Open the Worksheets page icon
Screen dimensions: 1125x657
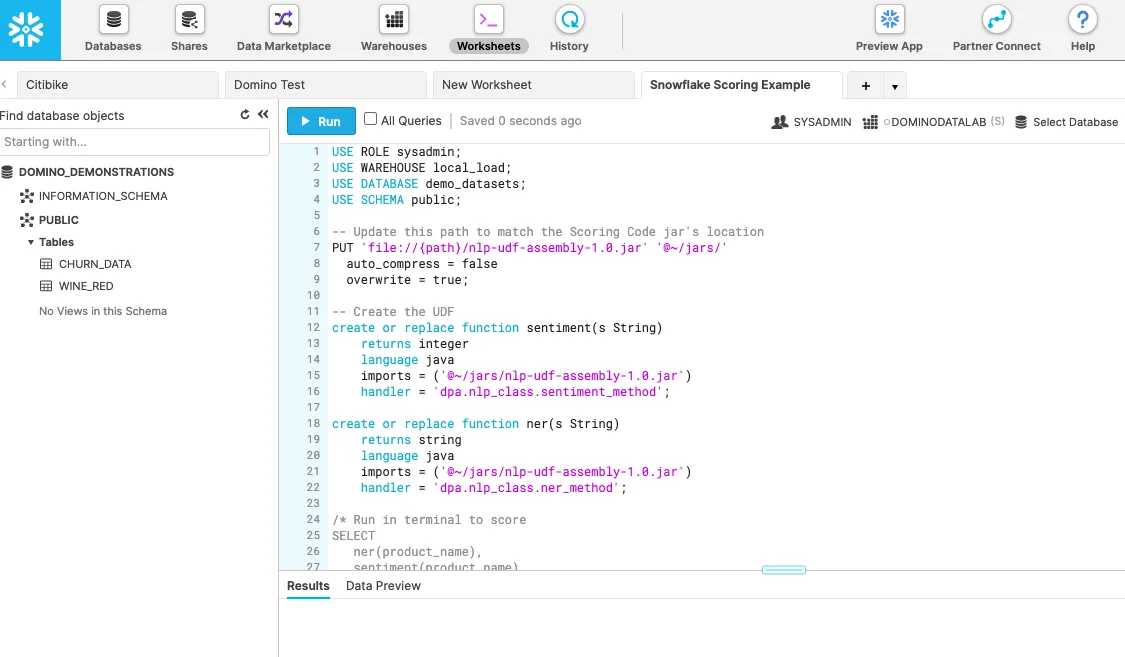(489, 19)
